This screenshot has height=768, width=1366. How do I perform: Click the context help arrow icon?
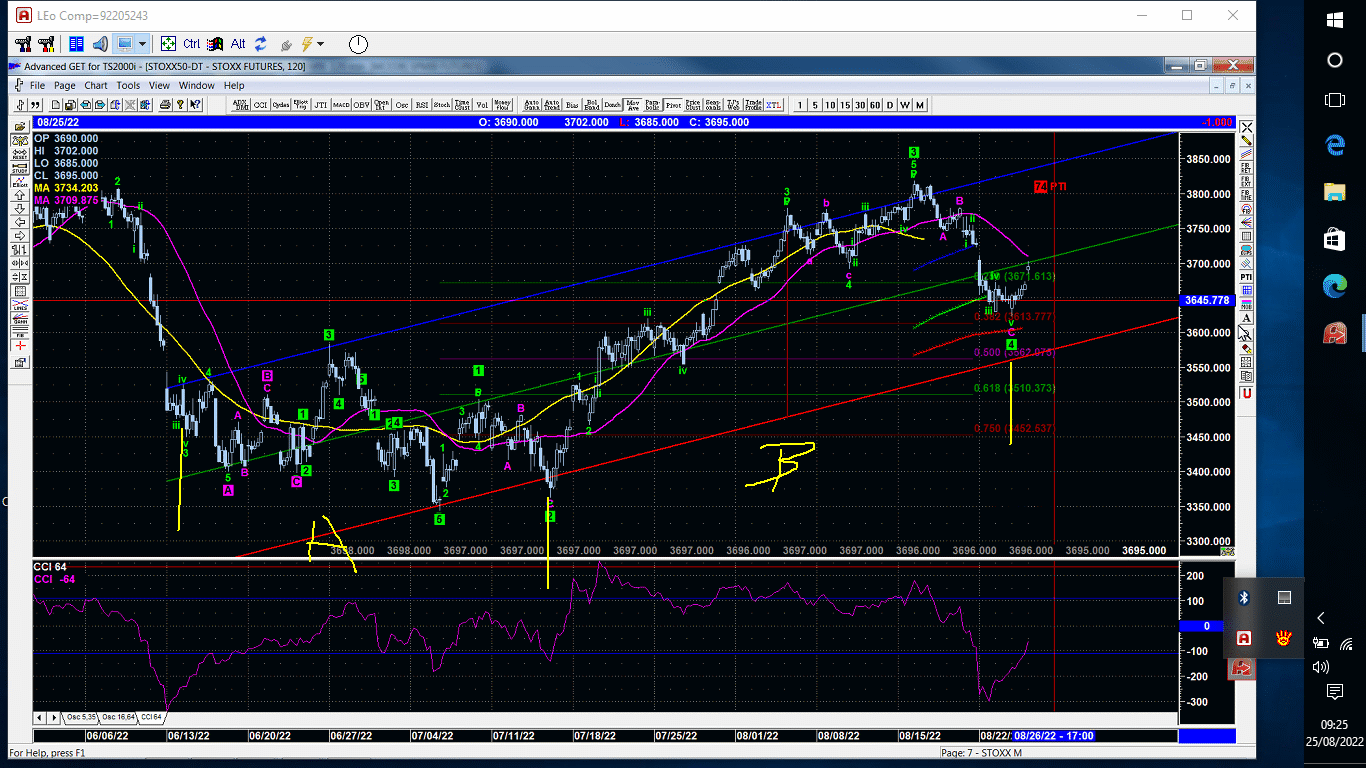tap(195, 104)
